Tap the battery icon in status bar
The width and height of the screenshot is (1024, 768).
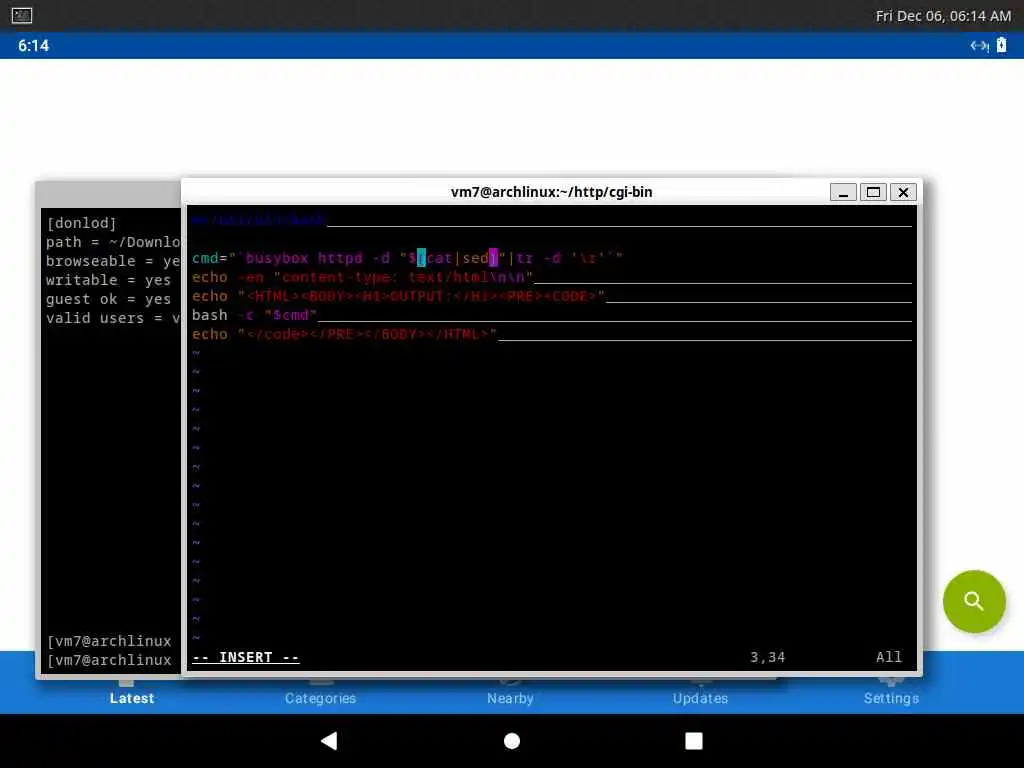[1001, 45]
